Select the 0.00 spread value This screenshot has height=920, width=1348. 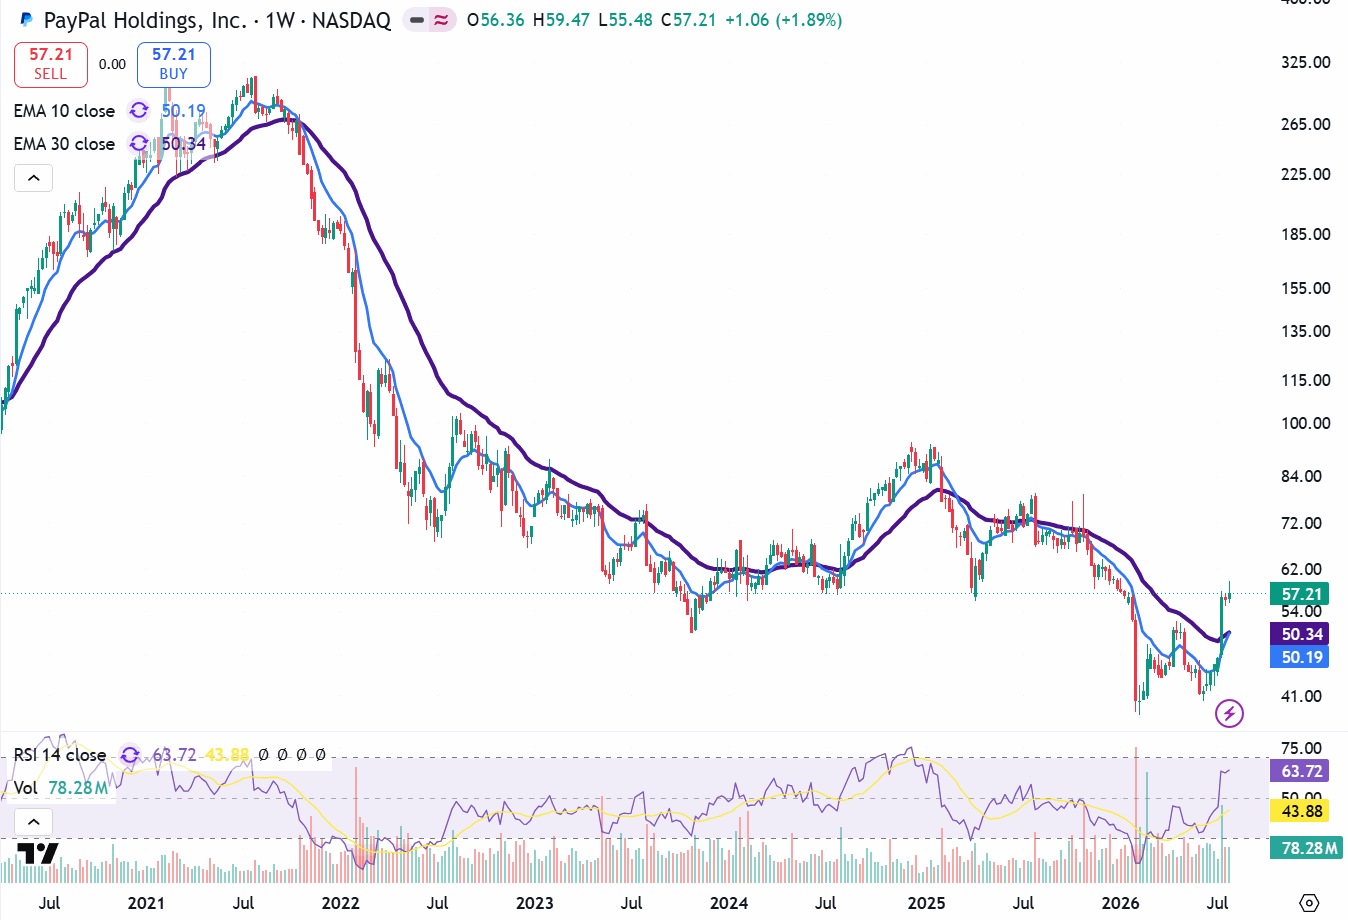[112, 64]
